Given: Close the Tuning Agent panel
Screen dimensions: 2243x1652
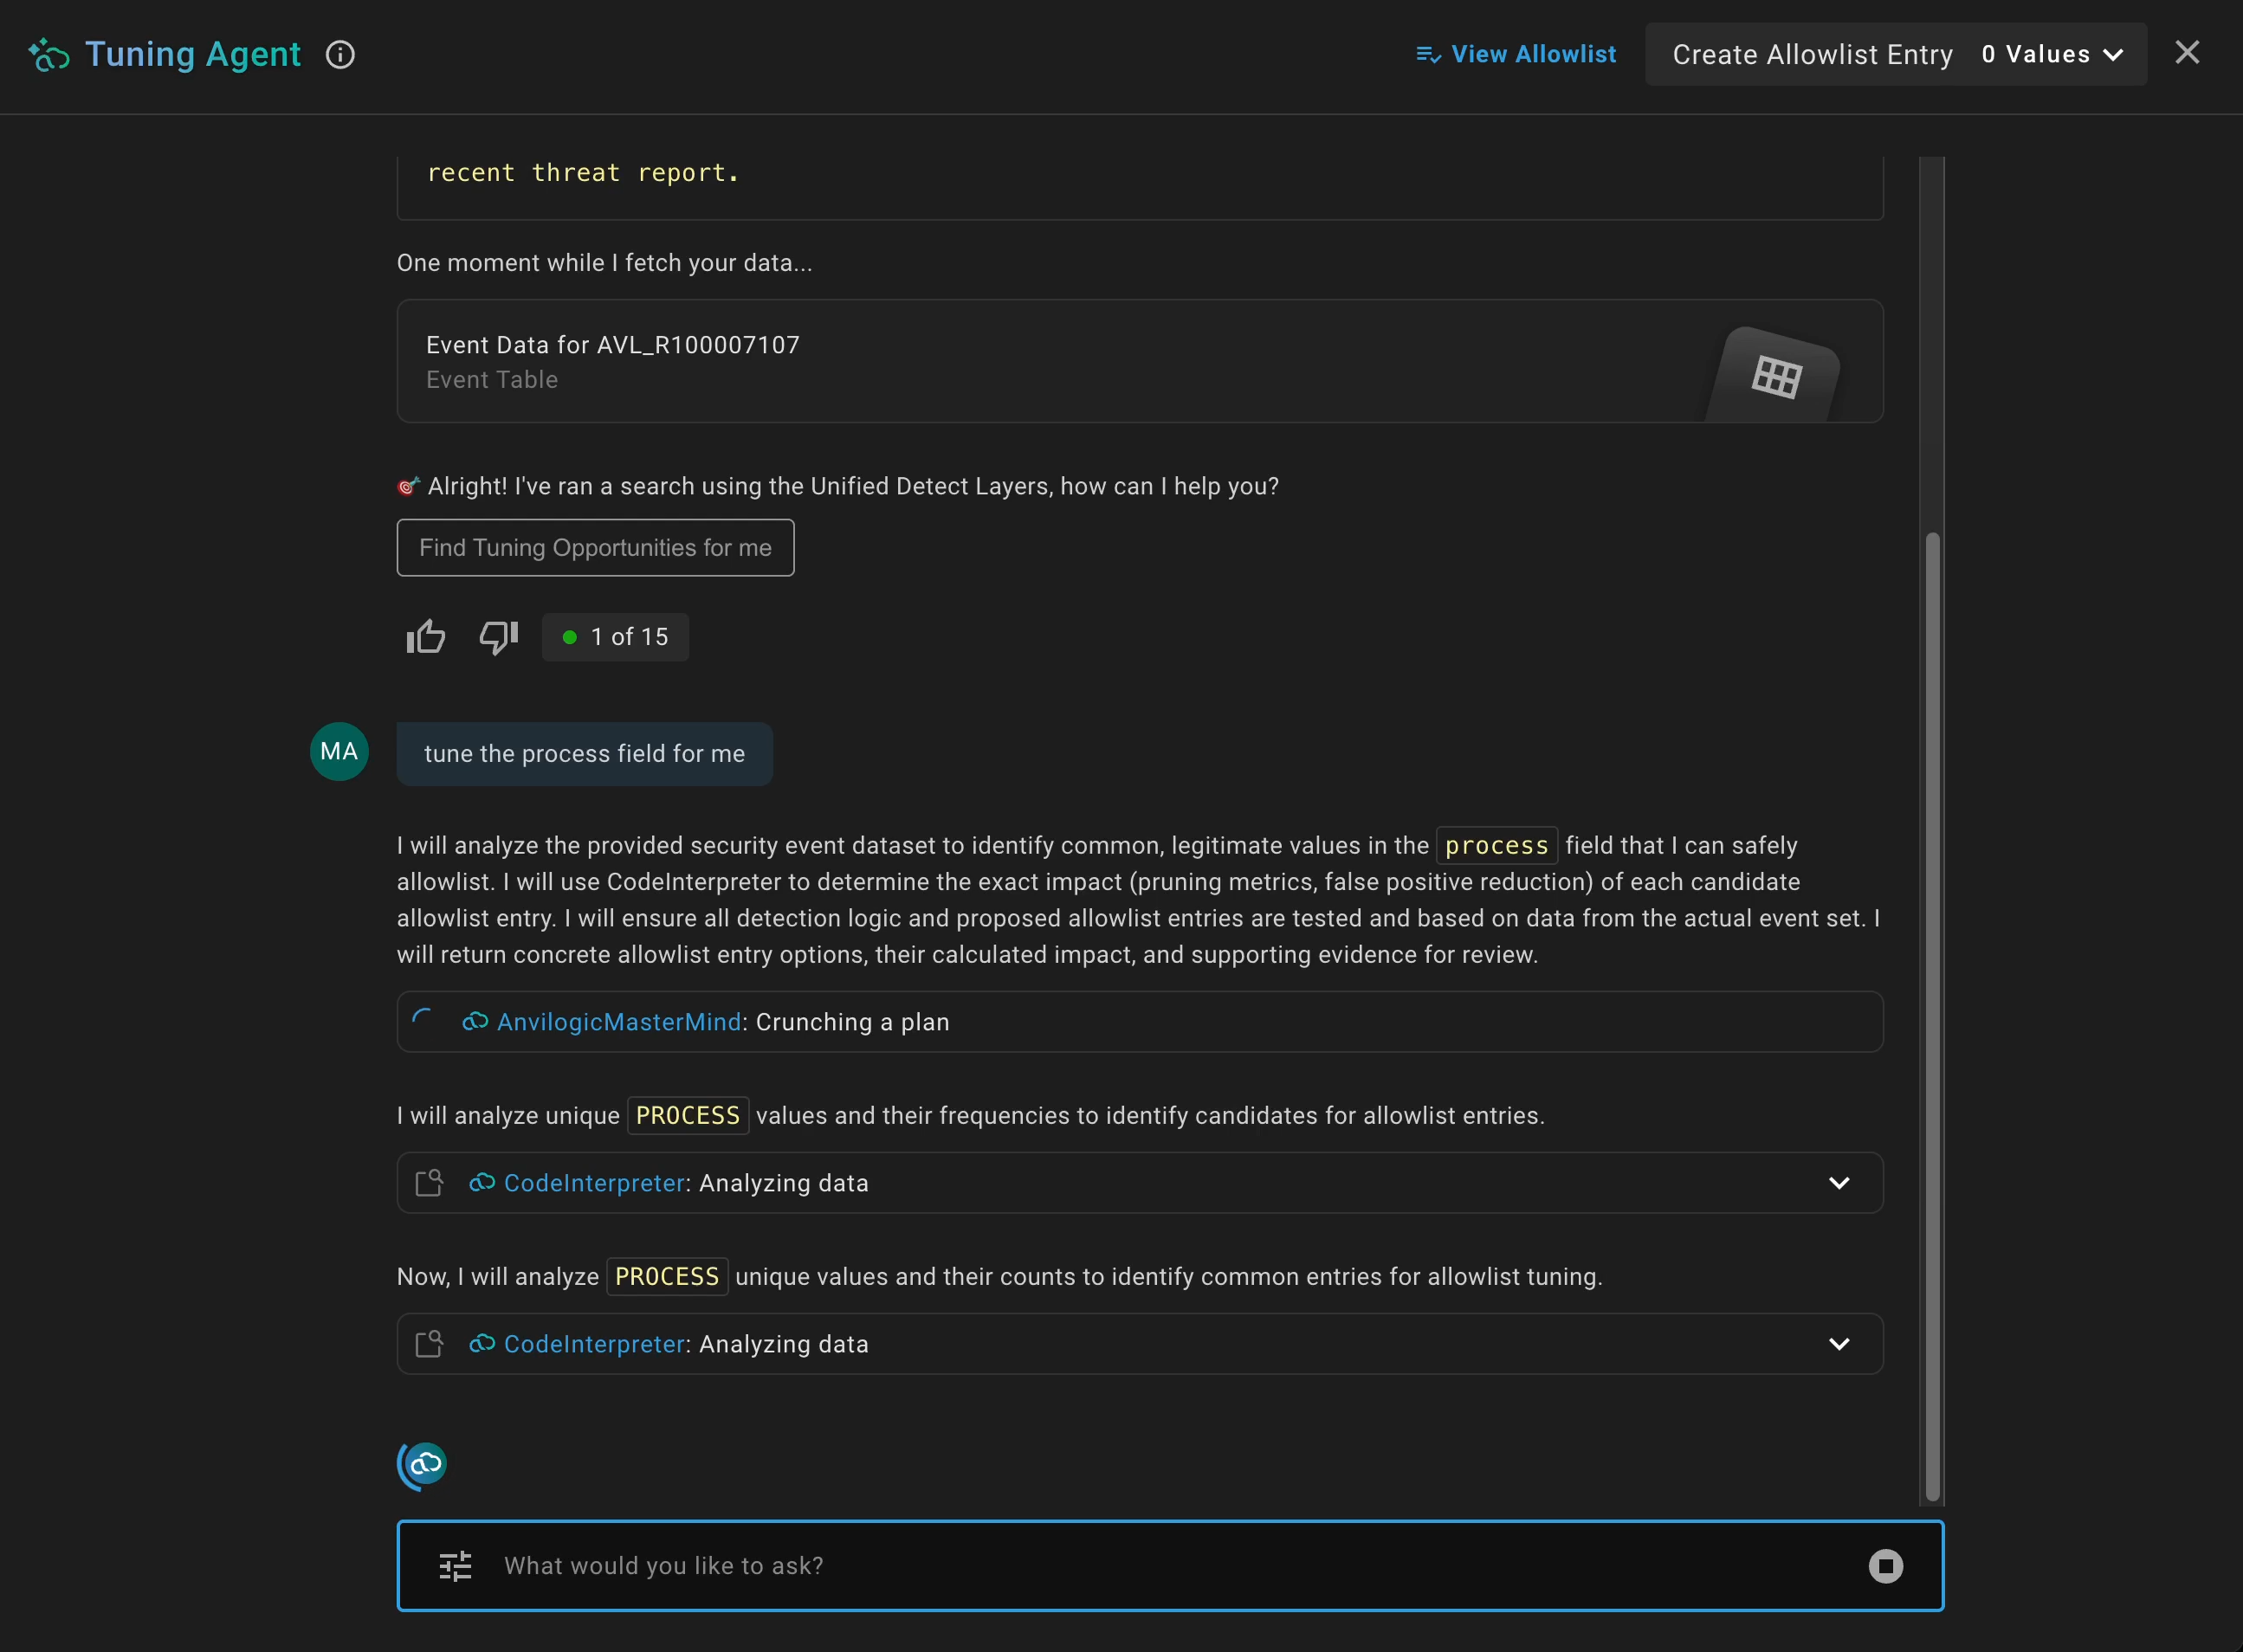Looking at the screenshot, I should (2187, 53).
